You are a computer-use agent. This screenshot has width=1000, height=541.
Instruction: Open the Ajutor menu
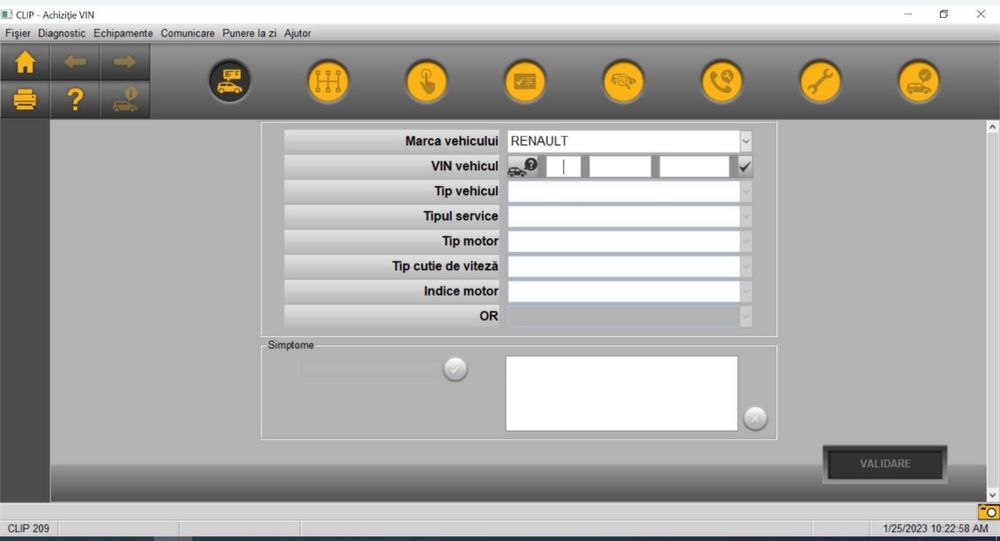click(297, 33)
